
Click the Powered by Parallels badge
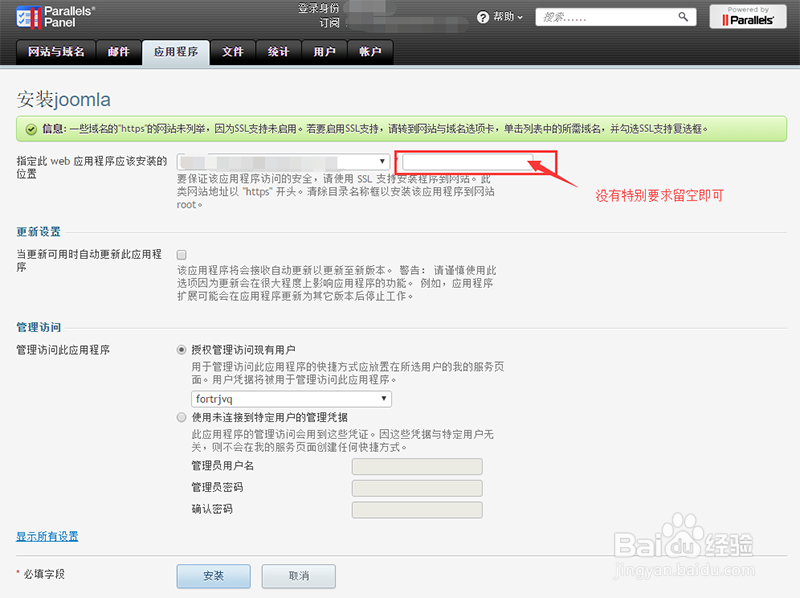tap(747, 16)
